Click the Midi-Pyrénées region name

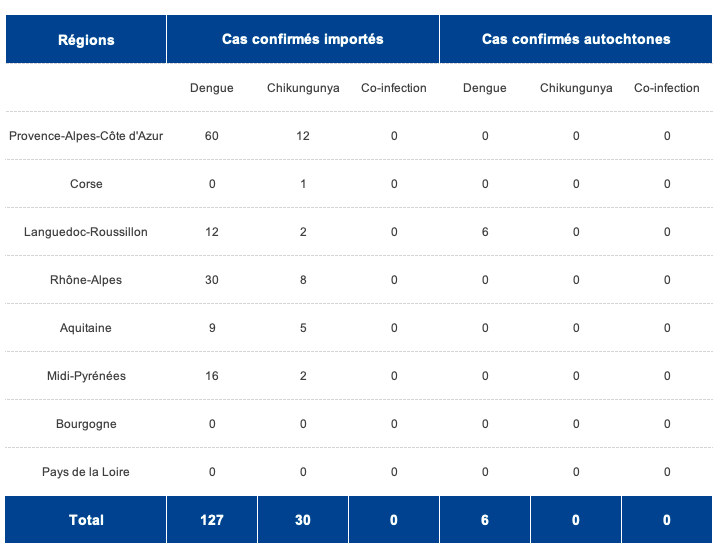86,376
